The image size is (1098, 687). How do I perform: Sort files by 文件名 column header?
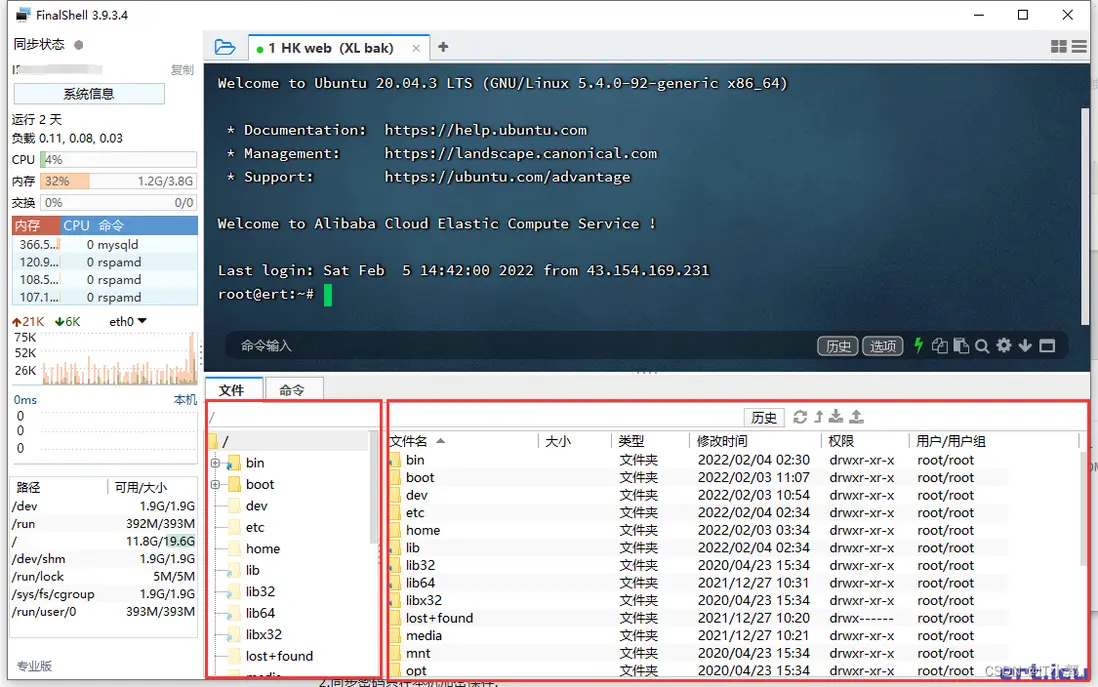[462, 441]
